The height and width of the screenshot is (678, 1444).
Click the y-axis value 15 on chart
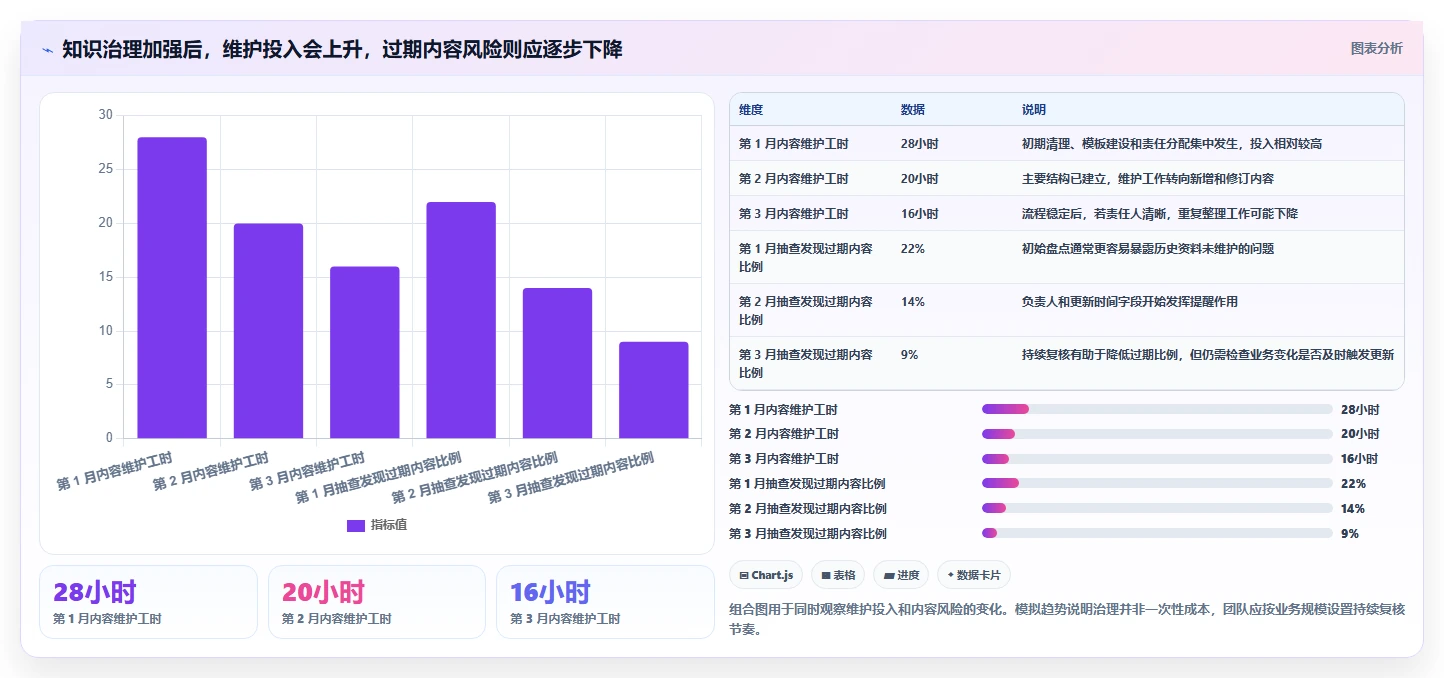(106, 277)
